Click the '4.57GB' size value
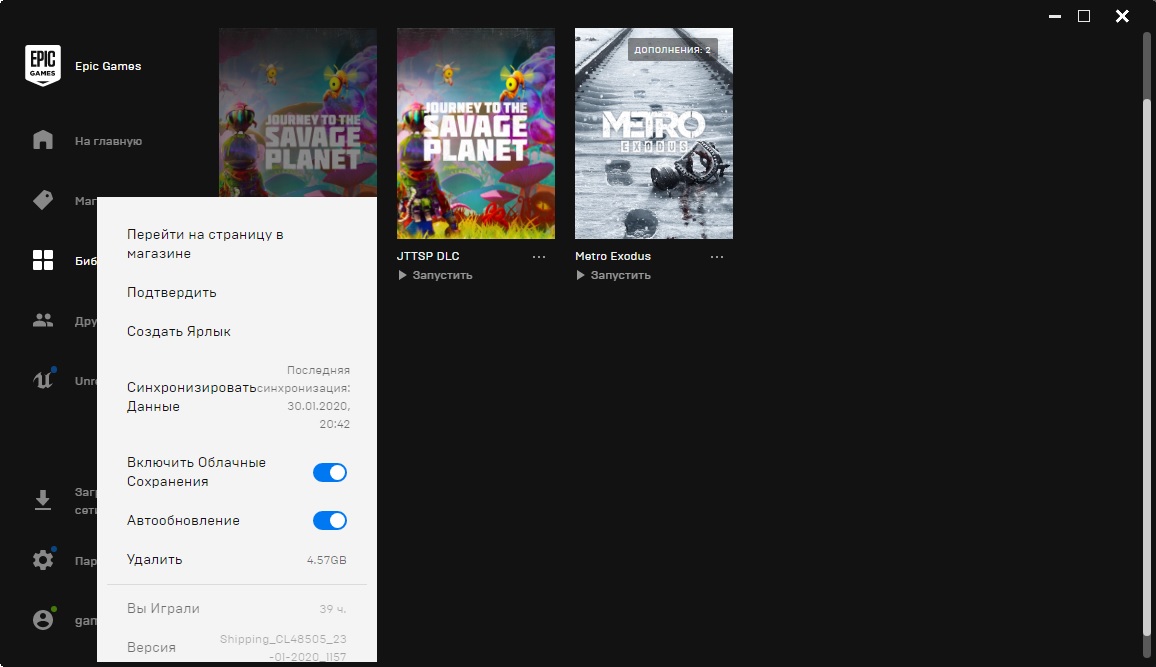Image resolution: width=1156 pixels, height=667 pixels. (x=327, y=560)
